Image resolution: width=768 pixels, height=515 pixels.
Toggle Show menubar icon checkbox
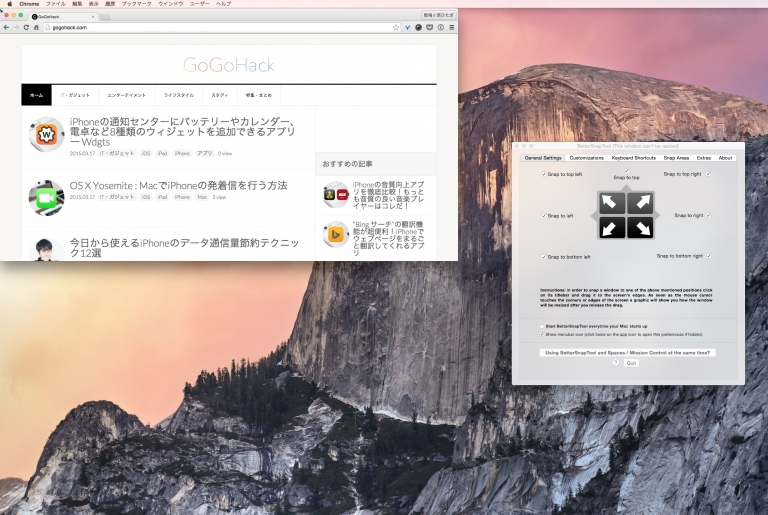tap(542, 335)
